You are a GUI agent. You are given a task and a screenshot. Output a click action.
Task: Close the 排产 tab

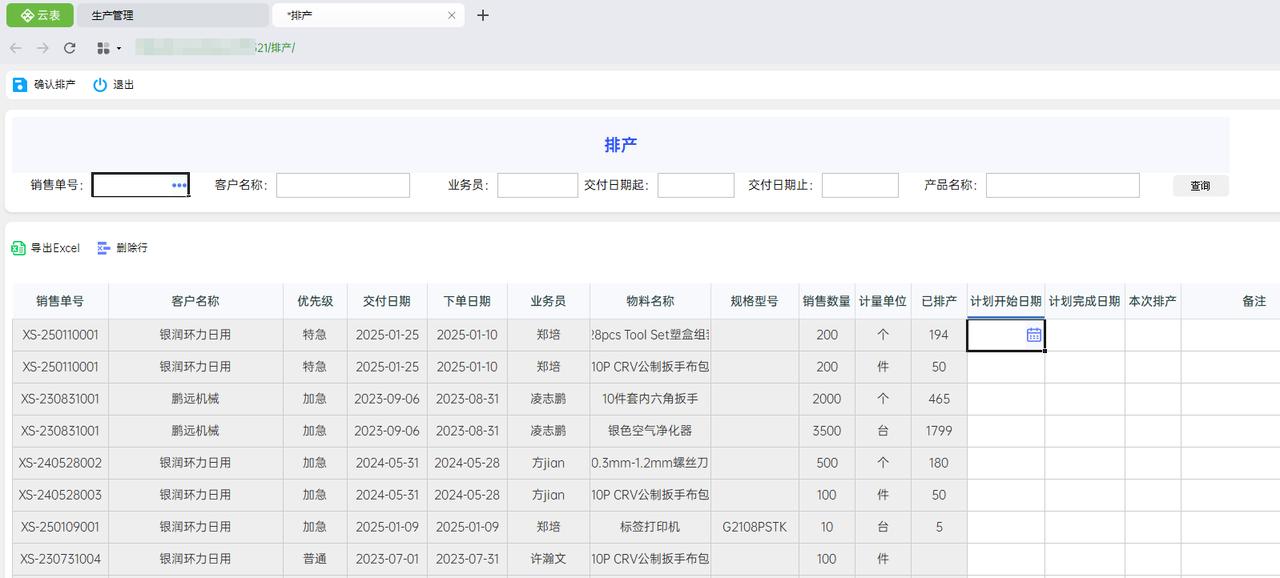coord(452,15)
